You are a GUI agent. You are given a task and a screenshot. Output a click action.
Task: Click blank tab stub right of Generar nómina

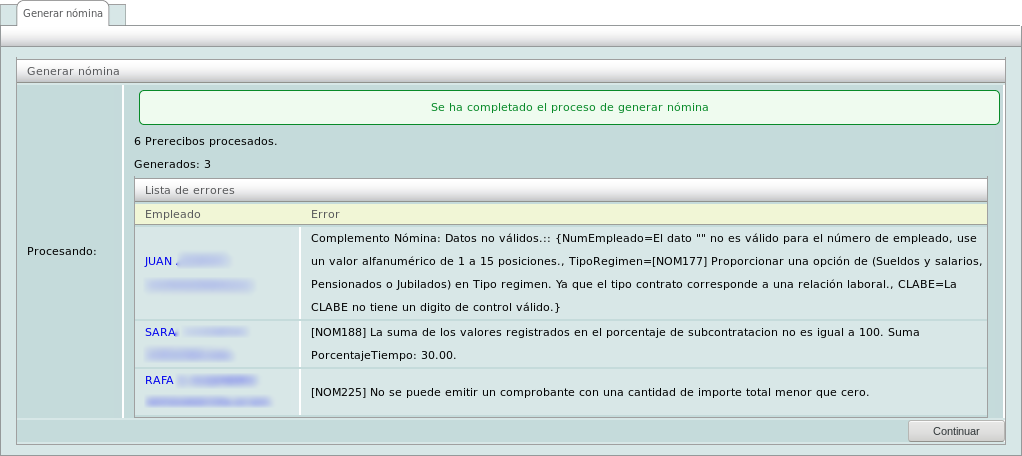[117, 14]
